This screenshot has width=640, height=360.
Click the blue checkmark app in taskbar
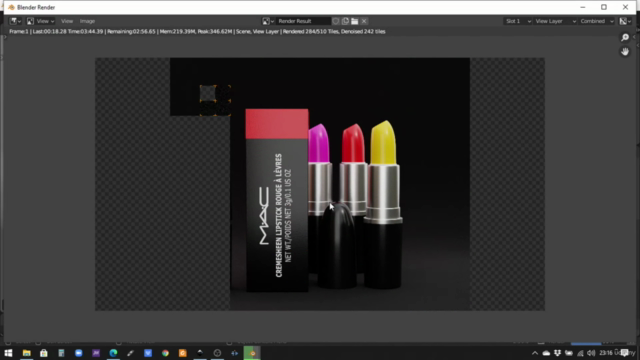(x=148, y=353)
